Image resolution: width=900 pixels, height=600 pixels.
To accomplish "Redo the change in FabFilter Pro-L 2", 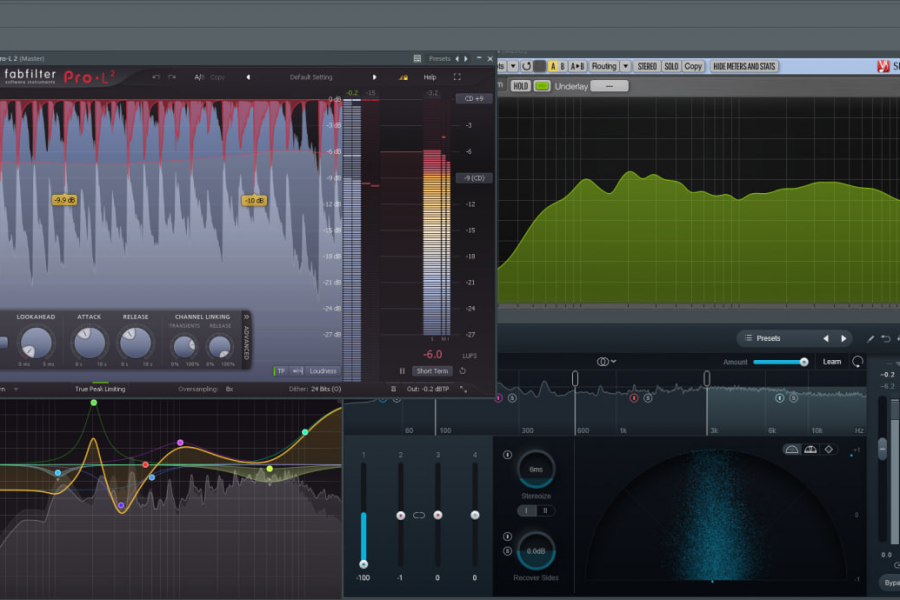I will [x=172, y=77].
